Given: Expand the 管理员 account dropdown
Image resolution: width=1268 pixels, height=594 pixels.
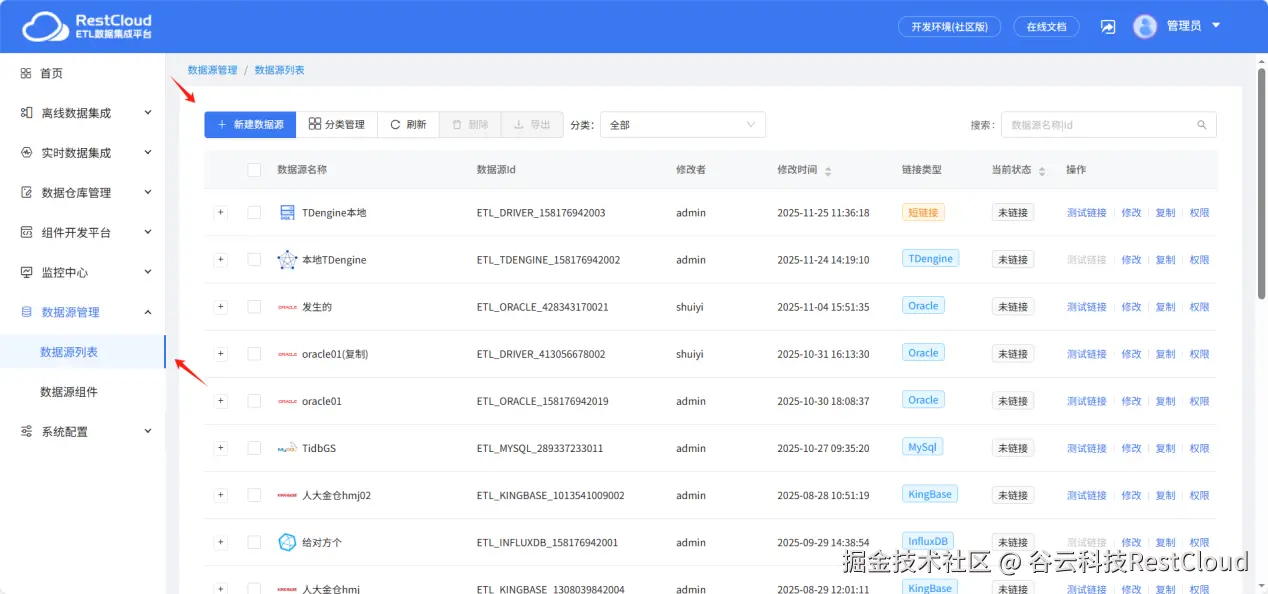Looking at the screenshot, I should [x=1180, y=26].
